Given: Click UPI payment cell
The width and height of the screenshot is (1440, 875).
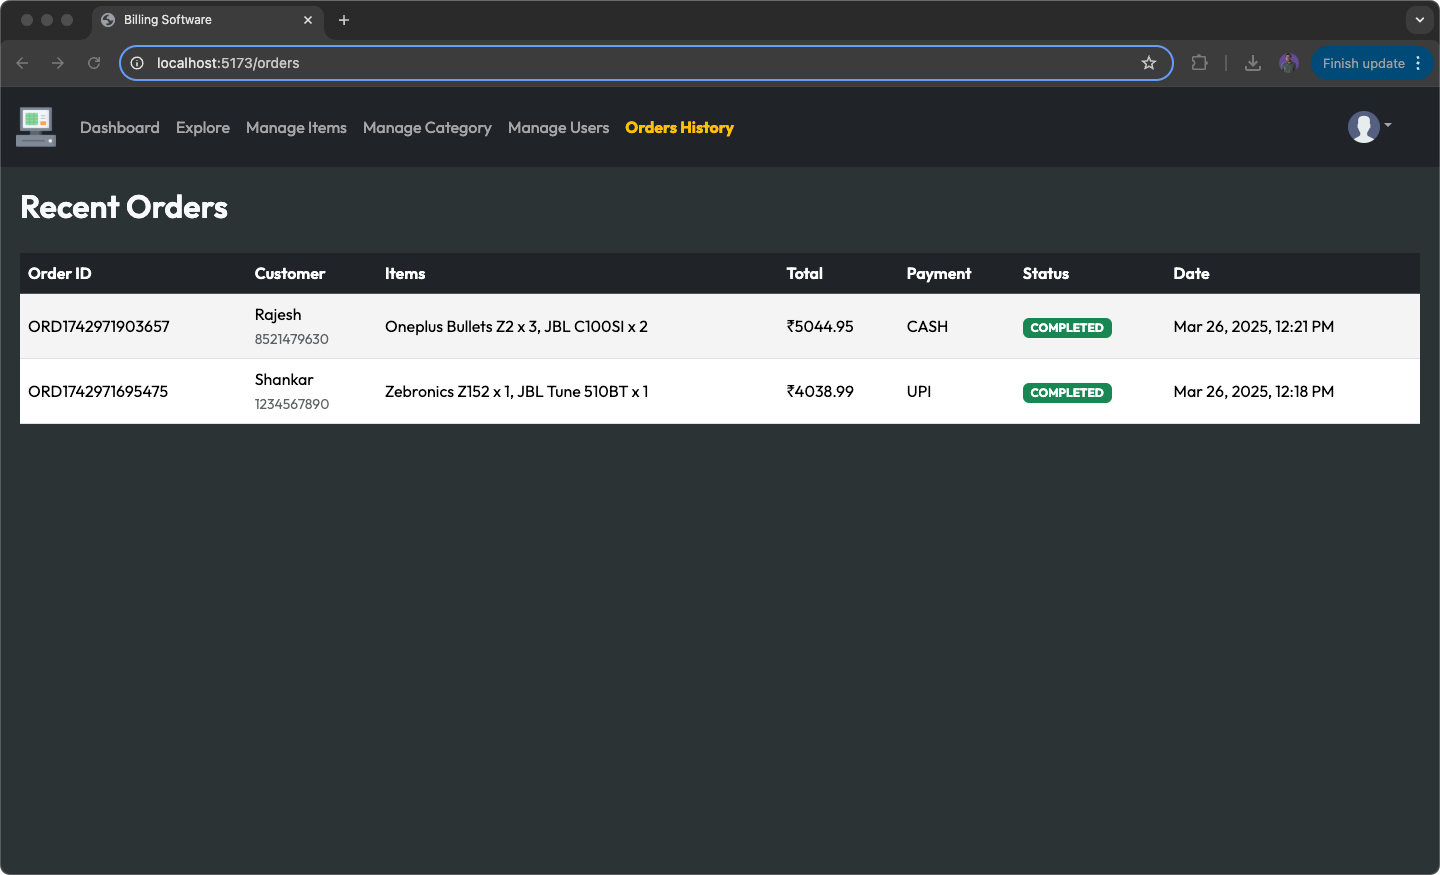Looking at the screenshot, I should click(919, 392).
